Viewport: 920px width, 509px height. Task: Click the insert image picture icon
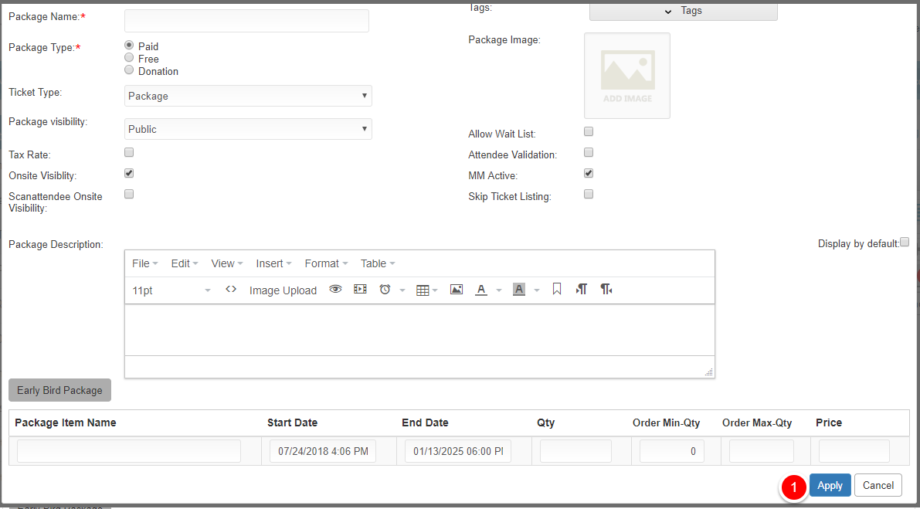tap(456, 289)
